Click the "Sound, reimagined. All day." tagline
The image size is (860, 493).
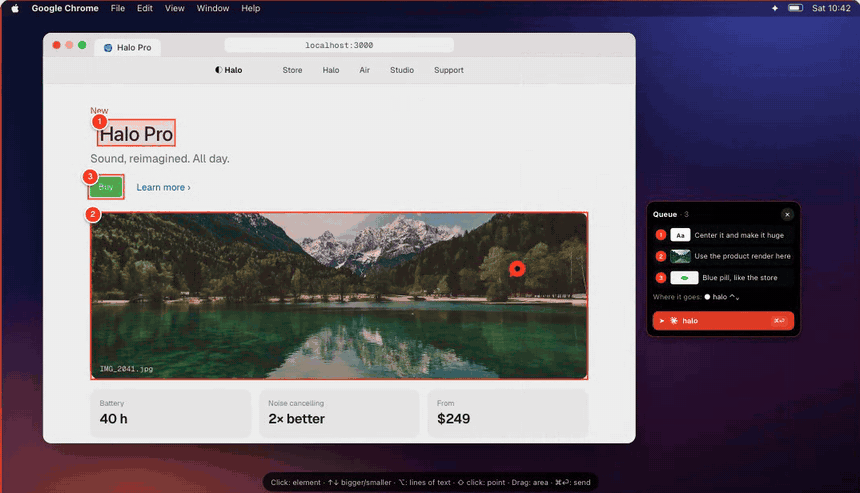[160, 158]
